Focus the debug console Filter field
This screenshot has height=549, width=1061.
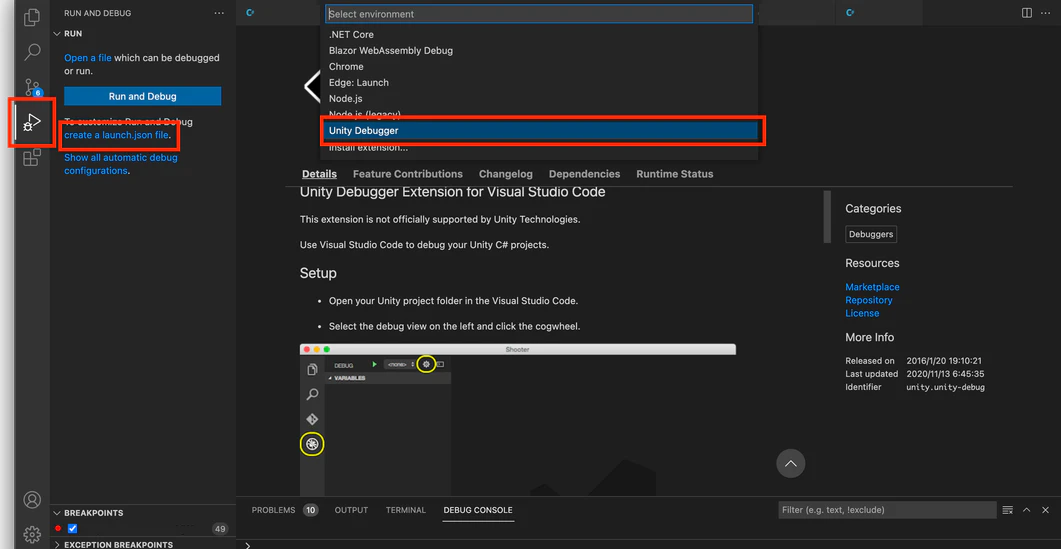pos(887,510)
